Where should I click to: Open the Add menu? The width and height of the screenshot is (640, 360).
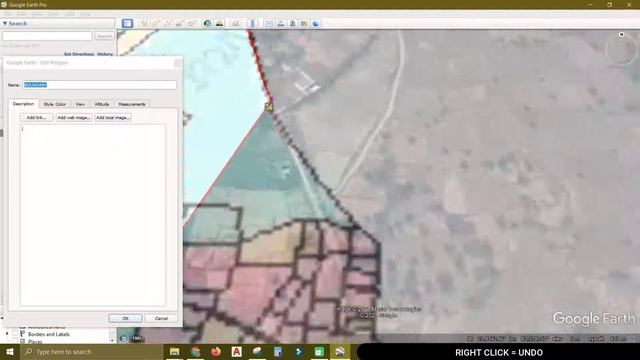click(70, 14)
